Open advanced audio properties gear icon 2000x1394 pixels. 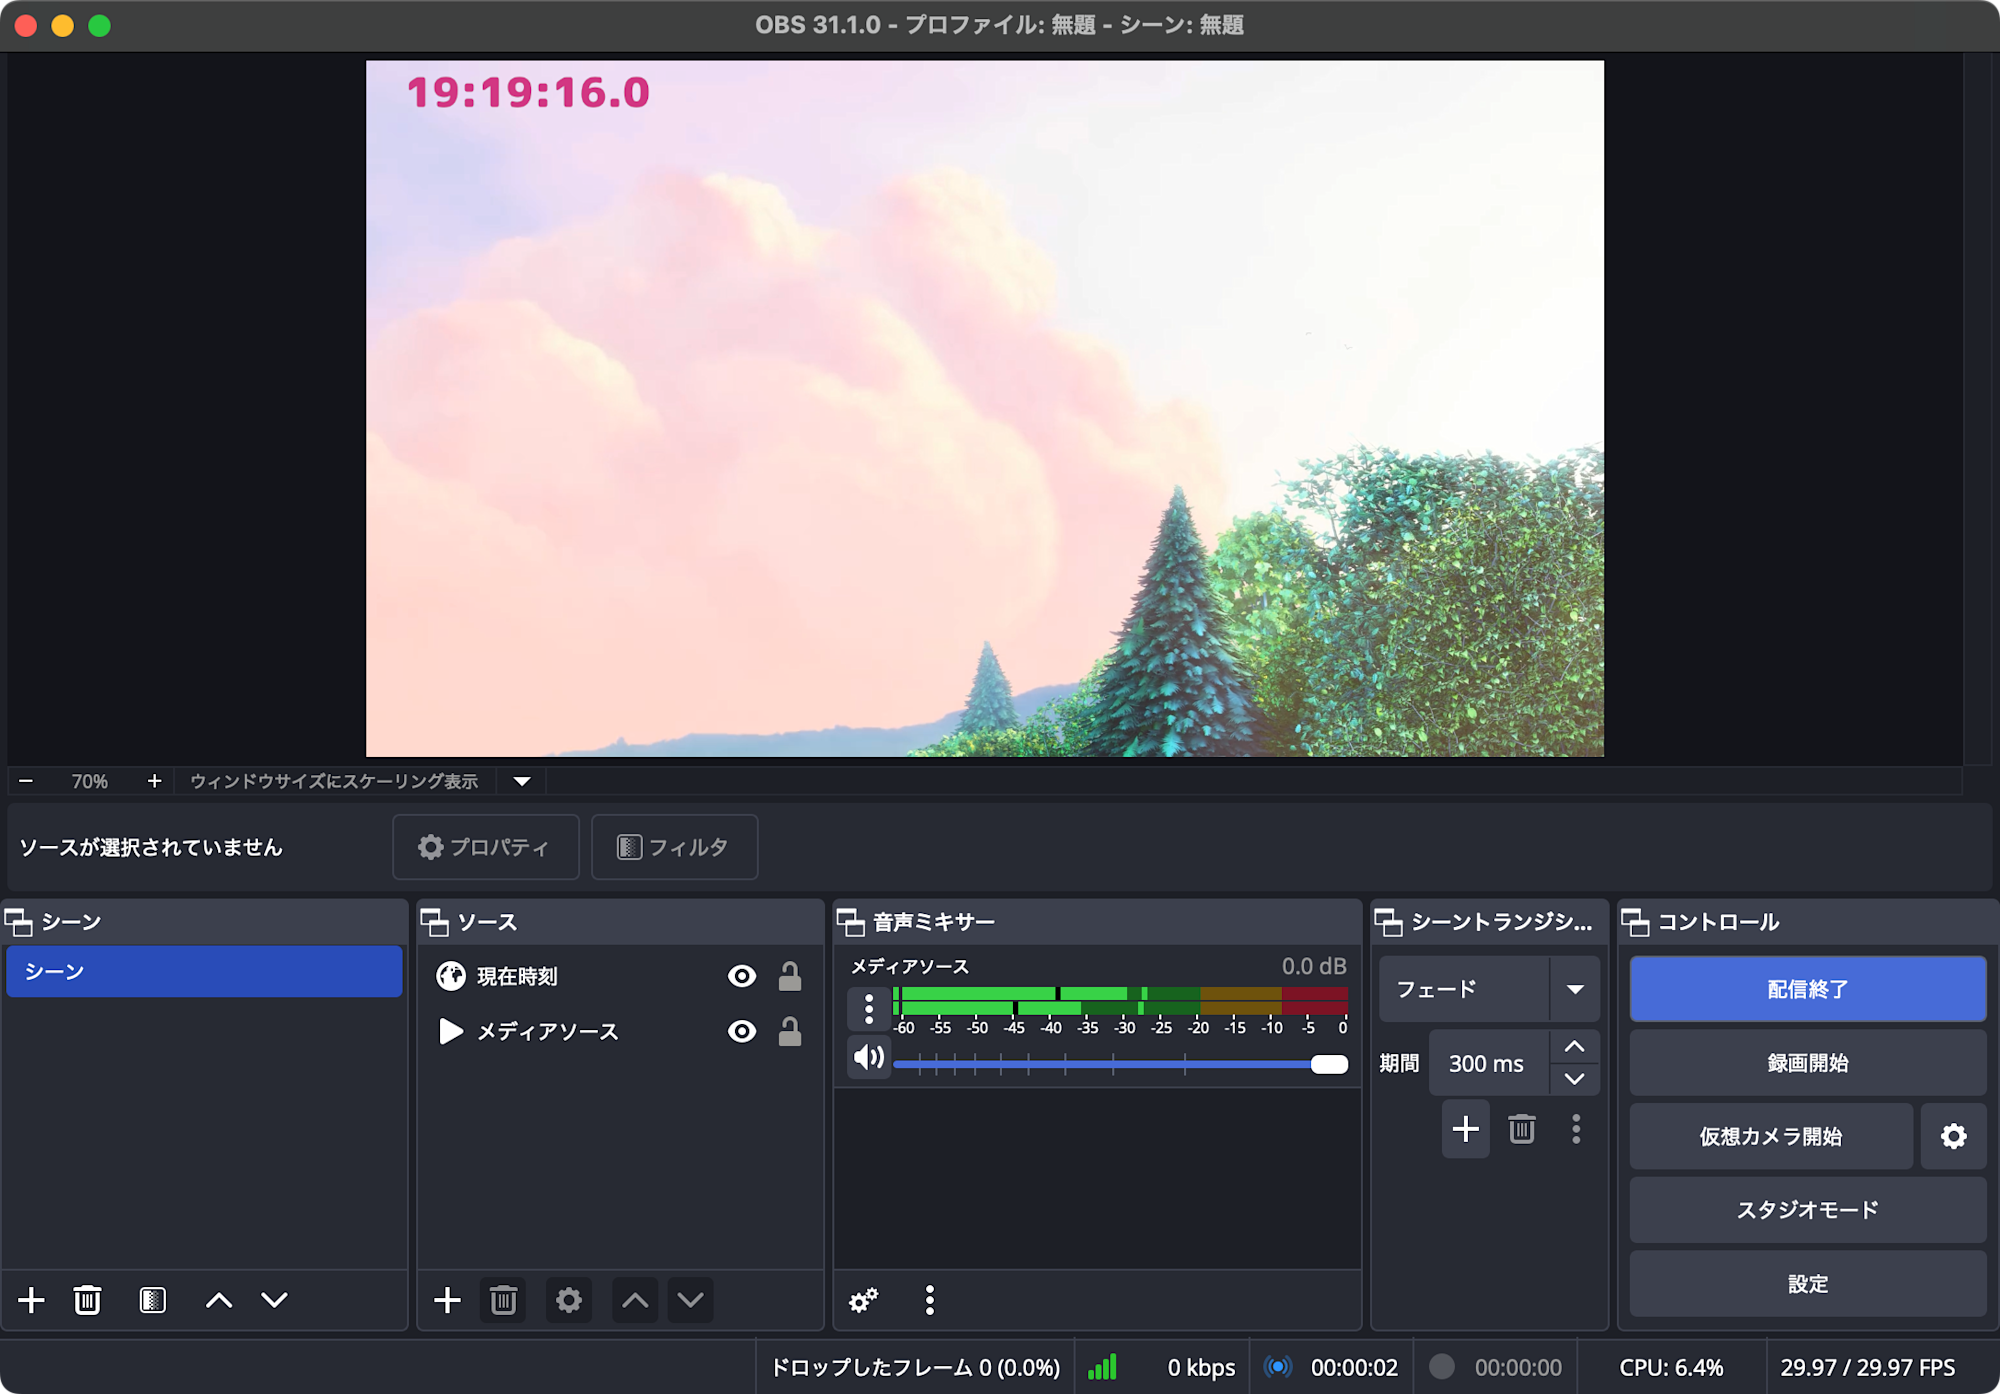coord(863,1300)
